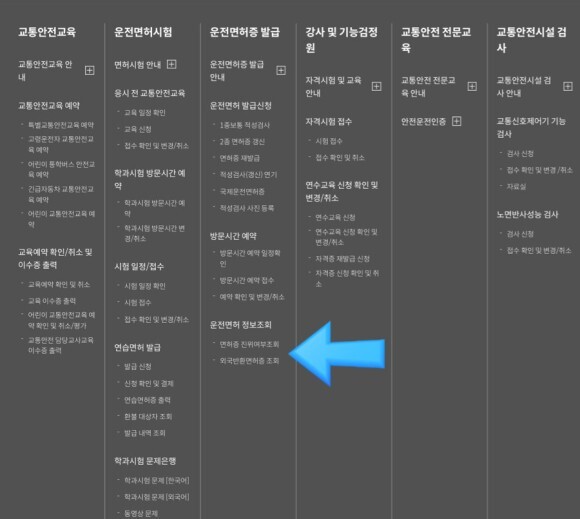The height and width of the screenshot is (519, 580).
Task: Open 검사 신청 under 노면반사성능 검사
Action: pos(520,234)
